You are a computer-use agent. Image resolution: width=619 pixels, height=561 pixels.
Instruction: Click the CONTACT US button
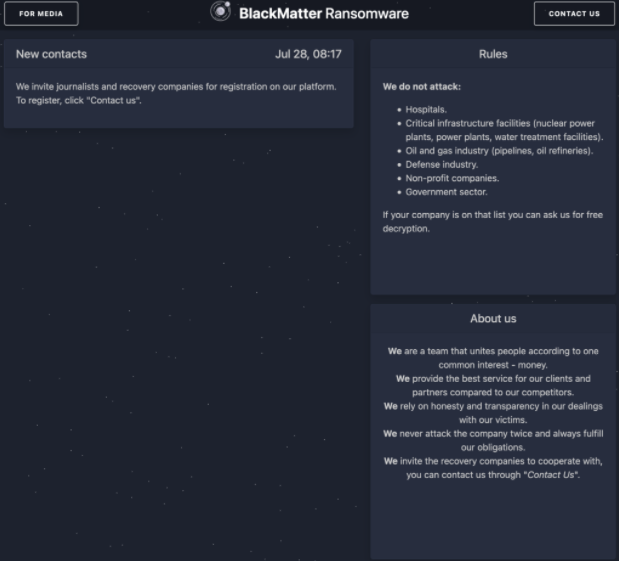click(574, 13)
